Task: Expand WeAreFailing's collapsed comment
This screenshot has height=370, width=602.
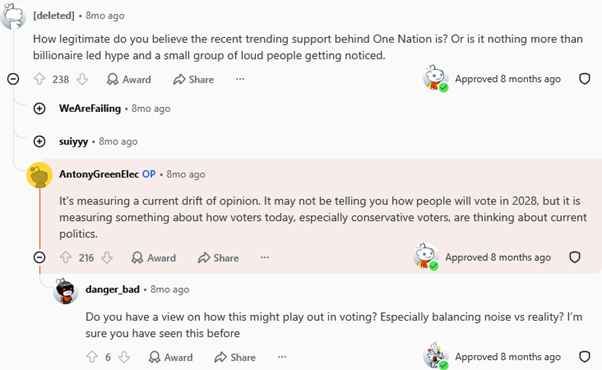Action: click(x=39, y=109)
